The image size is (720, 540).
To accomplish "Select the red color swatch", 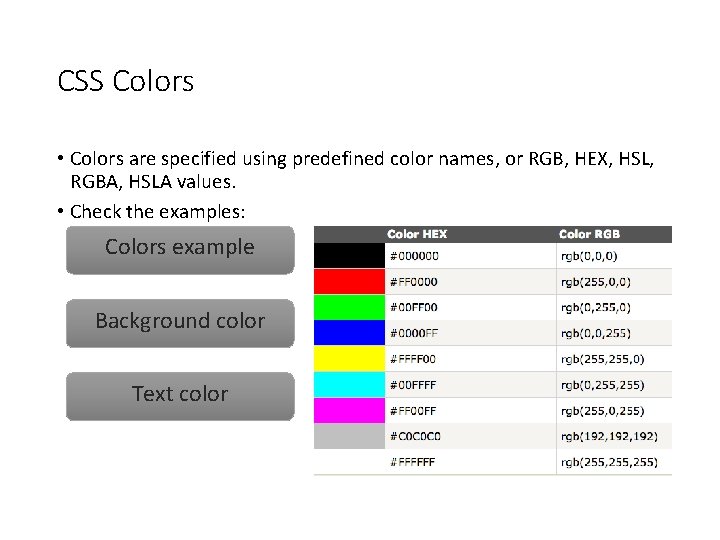I will (x=349, y=281).
